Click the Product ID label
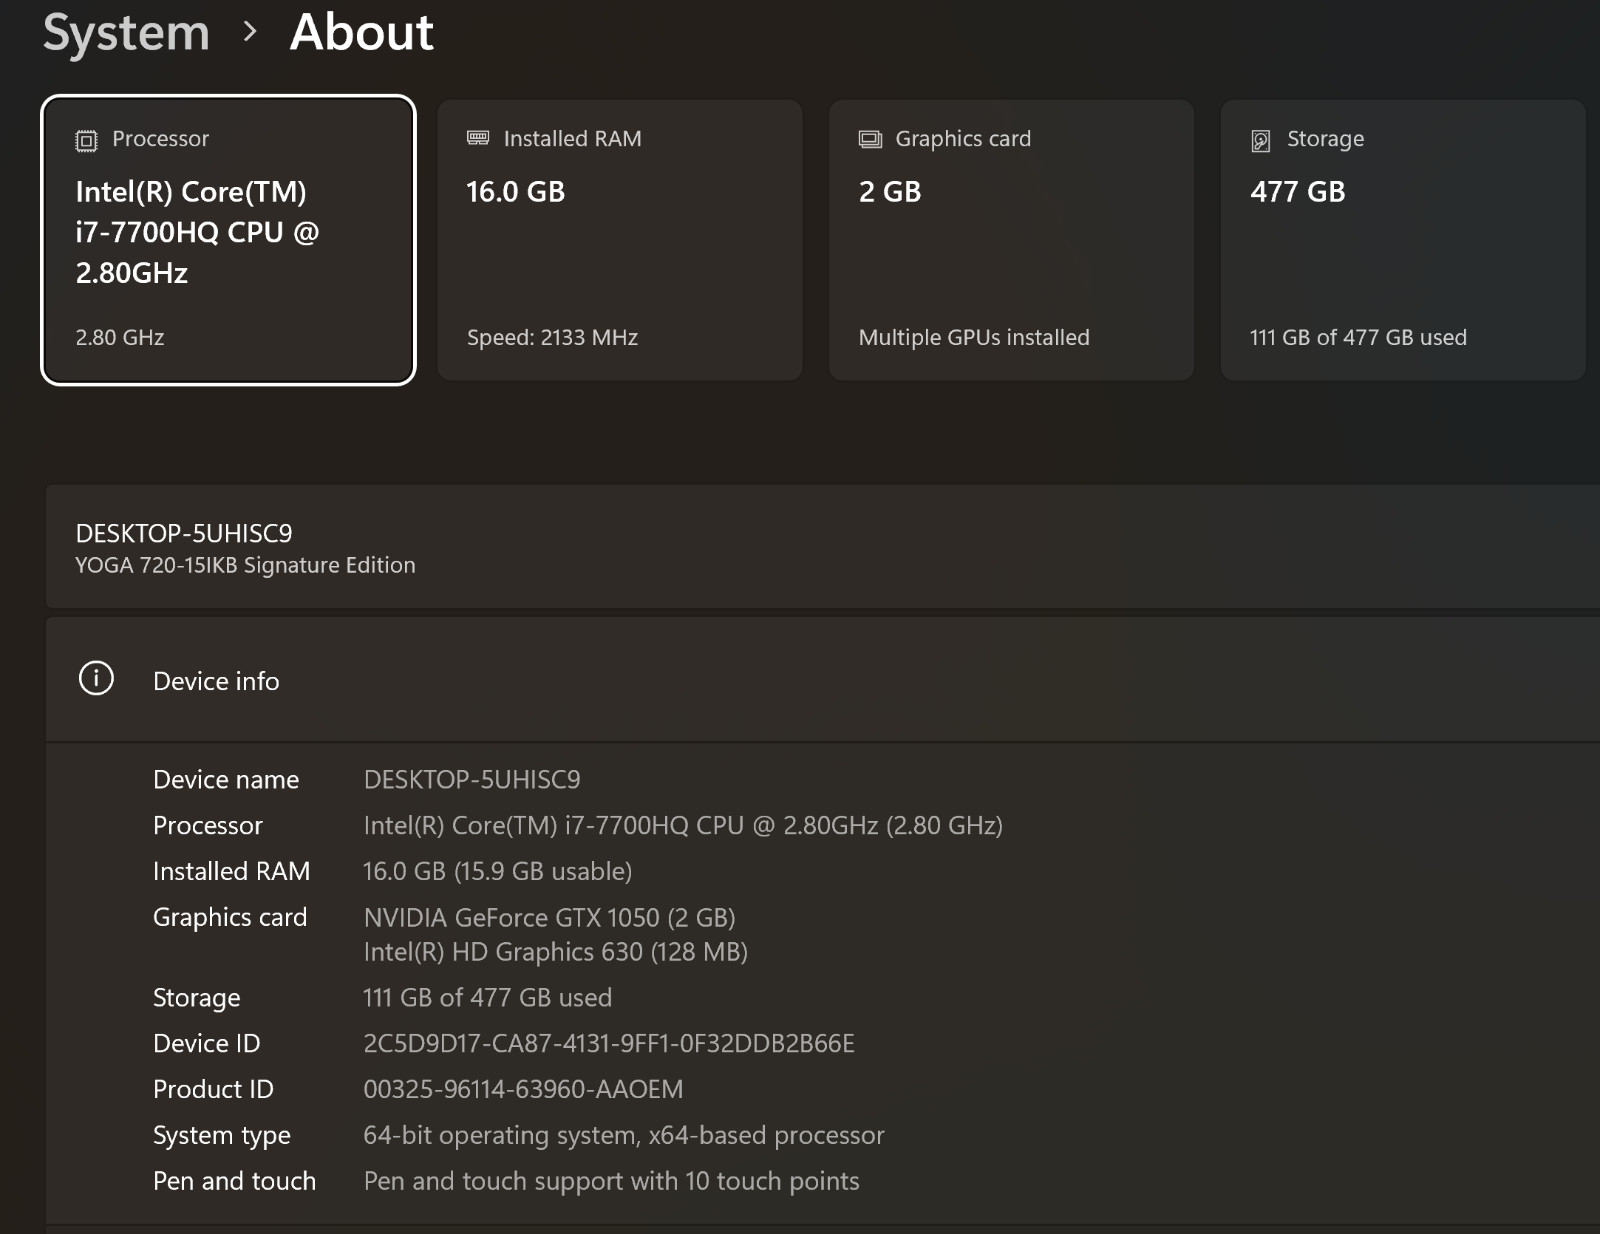Image resolution: width=1600 pixels, height=1234 pixels. pyautogui.click(x=213, y=1089)
